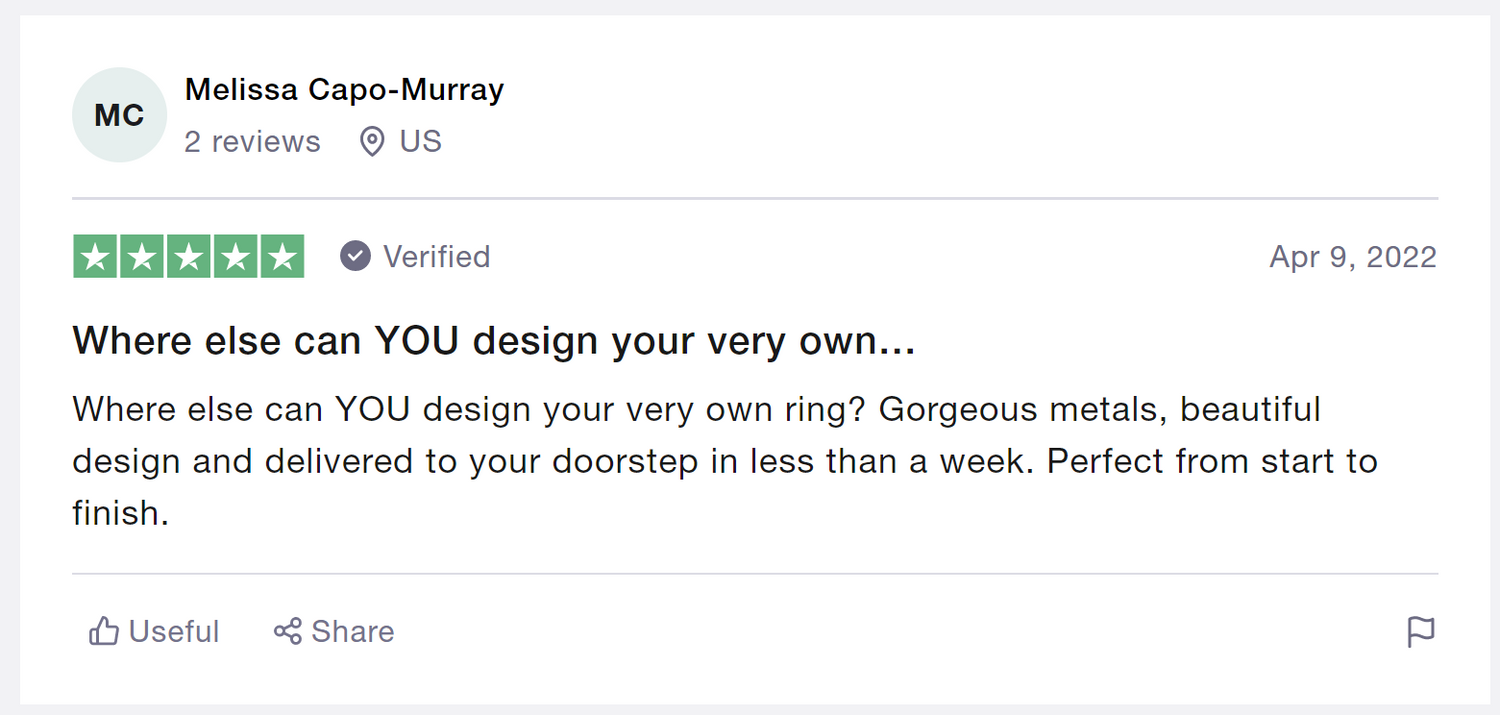Screen dimensions: 1500x715
Task: Click the Apr 9, 2022 review date
Action: point(1352,257)
